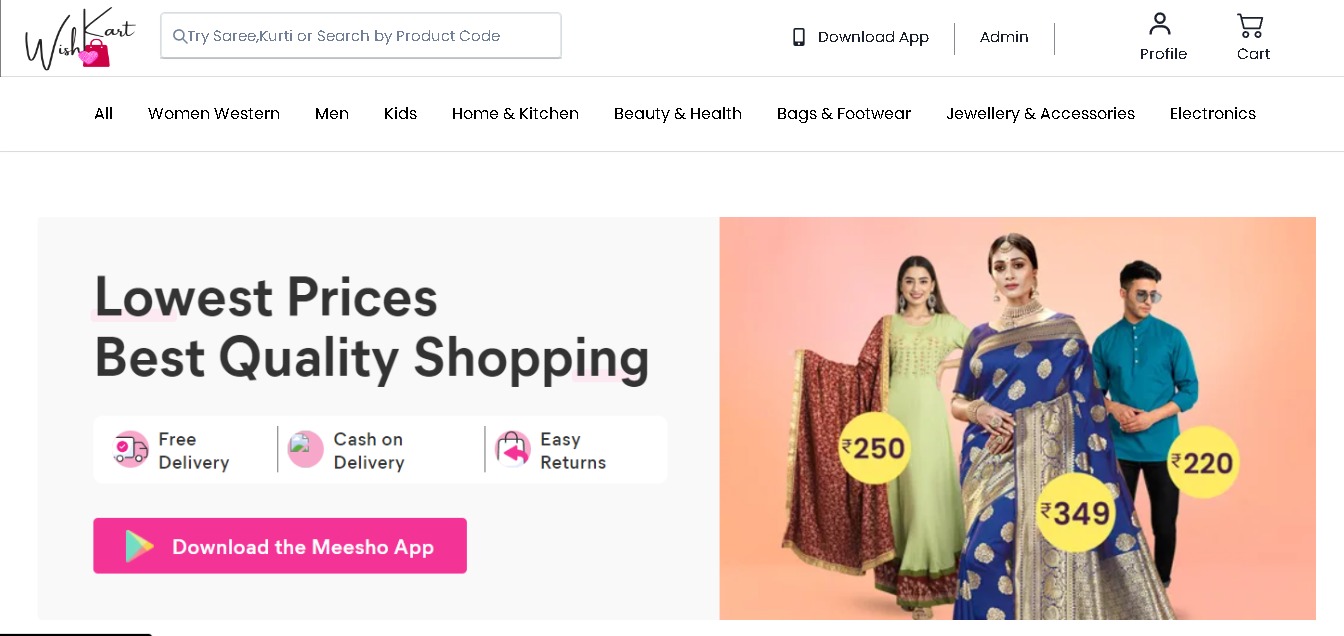This screenshot has width=1344, height=636.
Task: Select the All categories option
Action: coord(103,113)
